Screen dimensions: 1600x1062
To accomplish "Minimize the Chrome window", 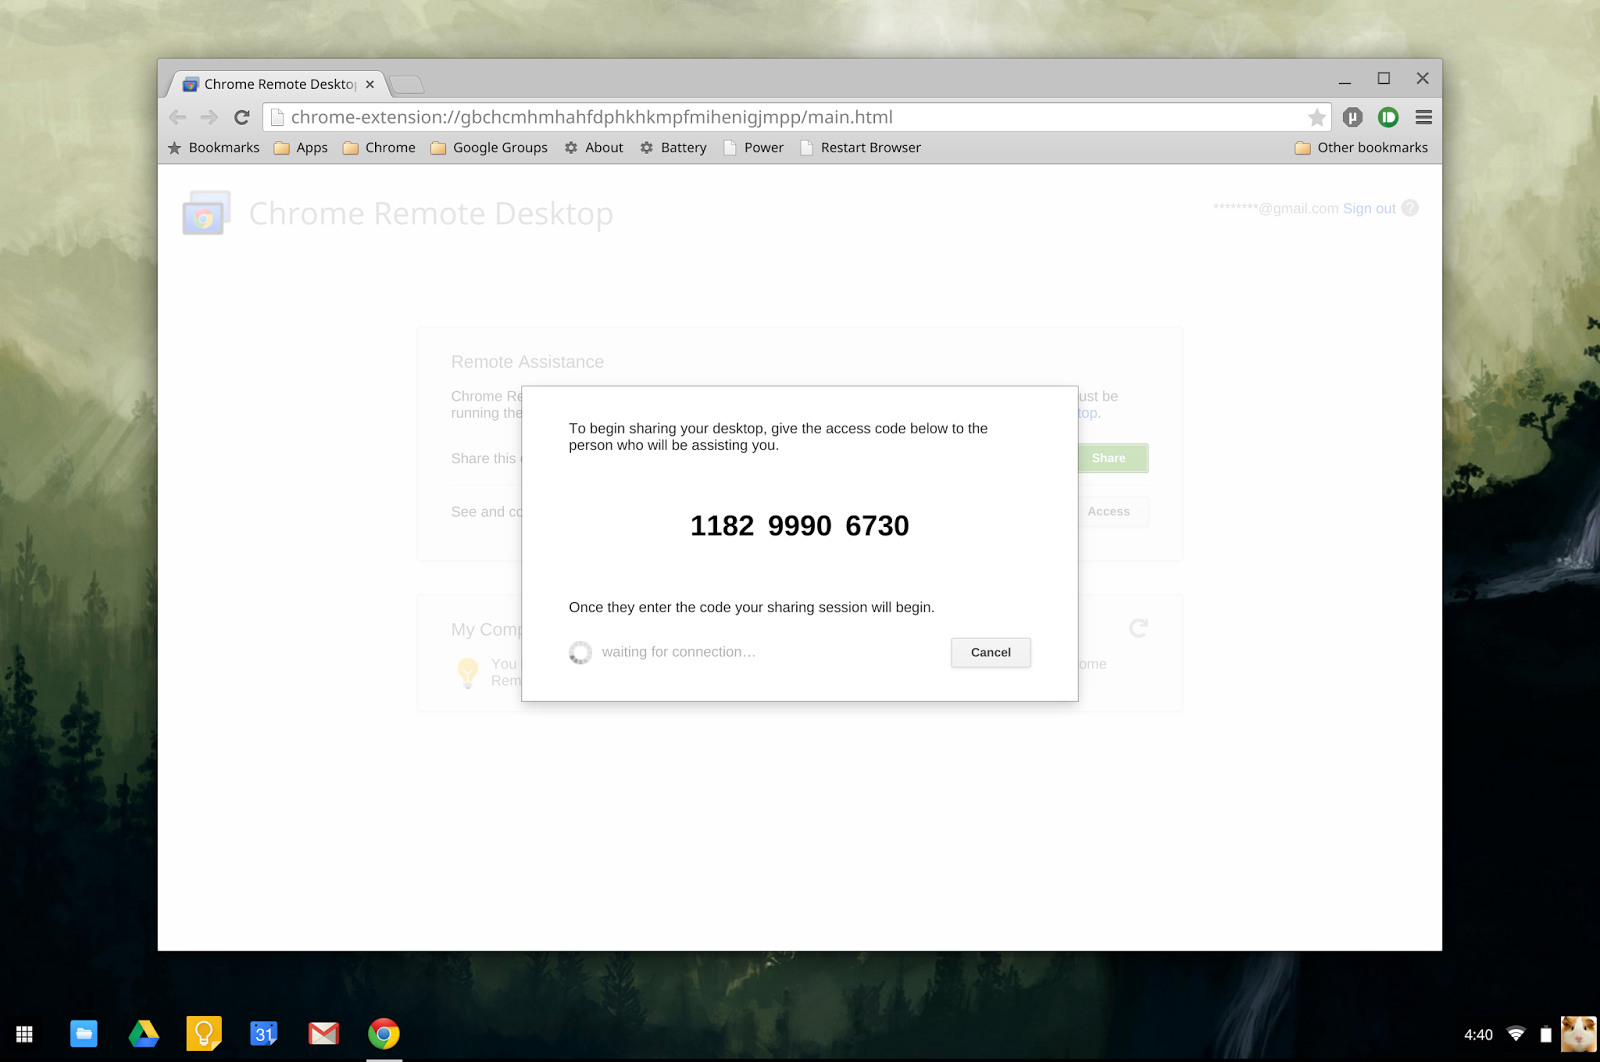I will (1345, 79).
